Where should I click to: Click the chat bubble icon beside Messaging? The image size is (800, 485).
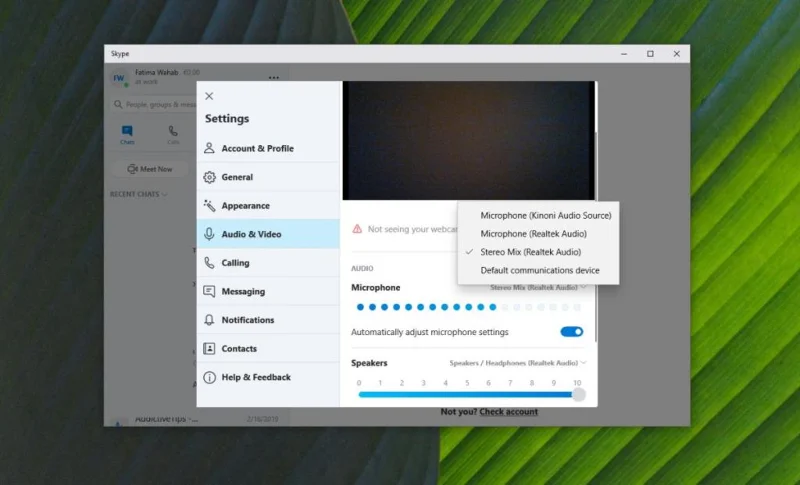tap(209, 291)
